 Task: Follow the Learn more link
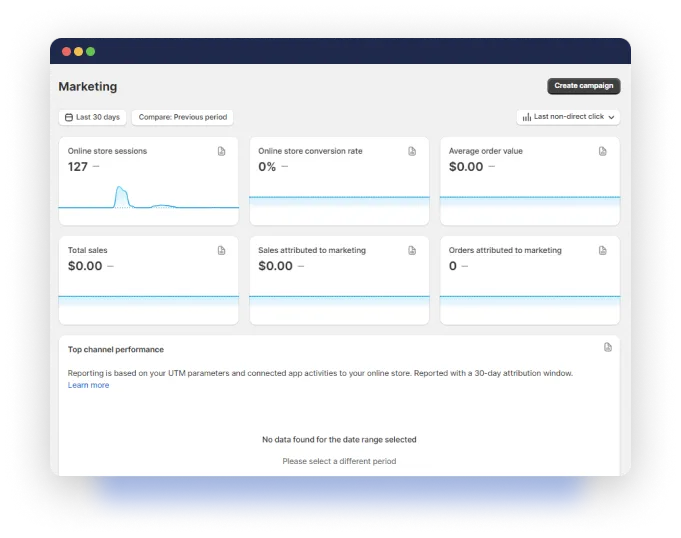click(88, 385)
